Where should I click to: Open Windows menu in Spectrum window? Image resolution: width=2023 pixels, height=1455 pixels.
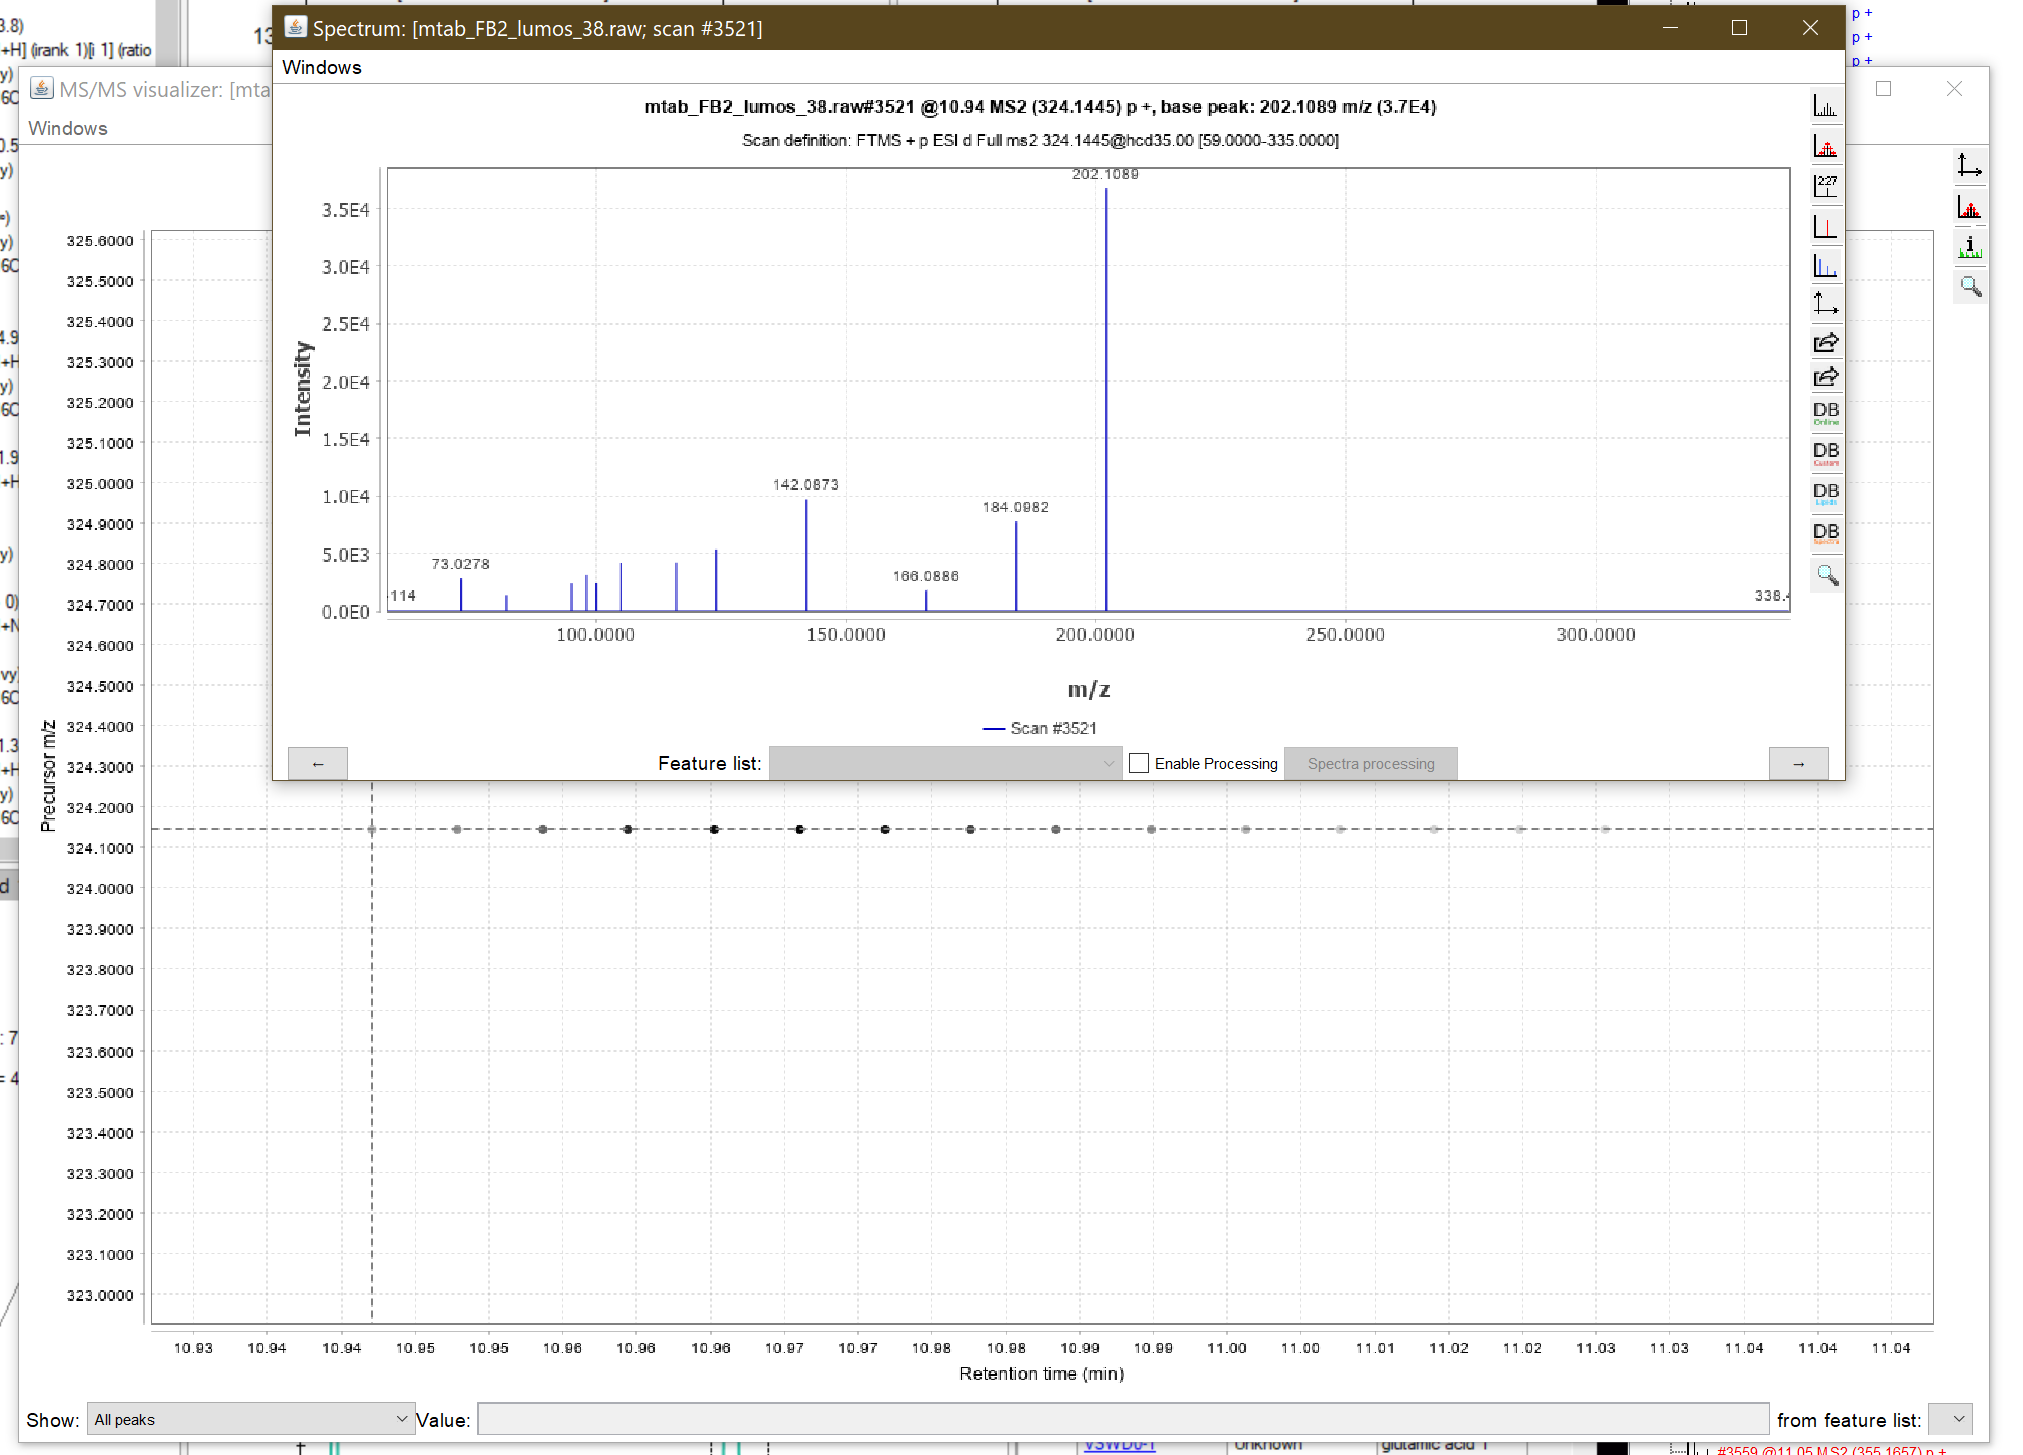[x=321, y=67]
